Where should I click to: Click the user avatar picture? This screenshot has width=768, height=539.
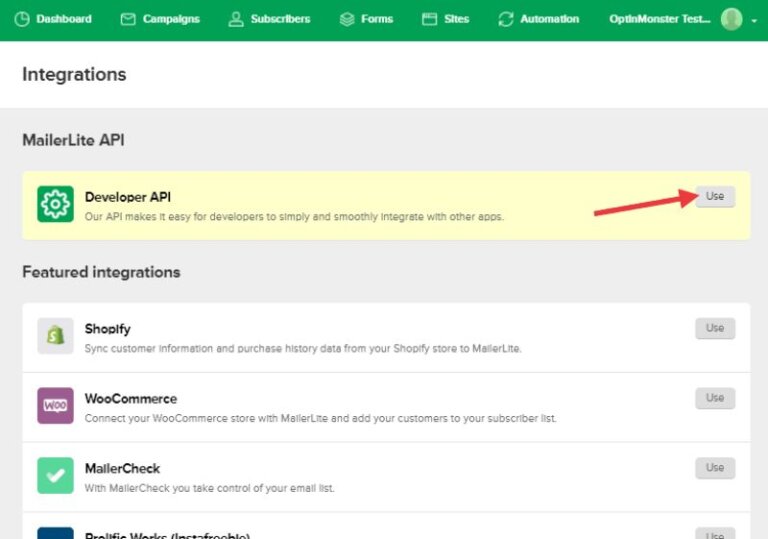point(731,19)
